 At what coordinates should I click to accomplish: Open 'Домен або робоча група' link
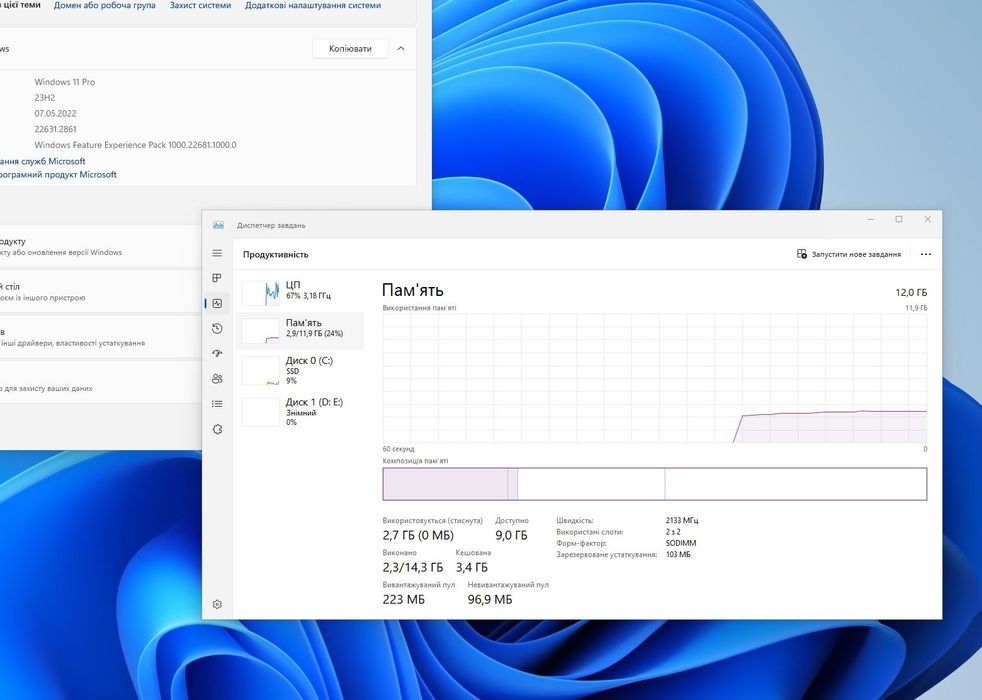tap(105, 5)
